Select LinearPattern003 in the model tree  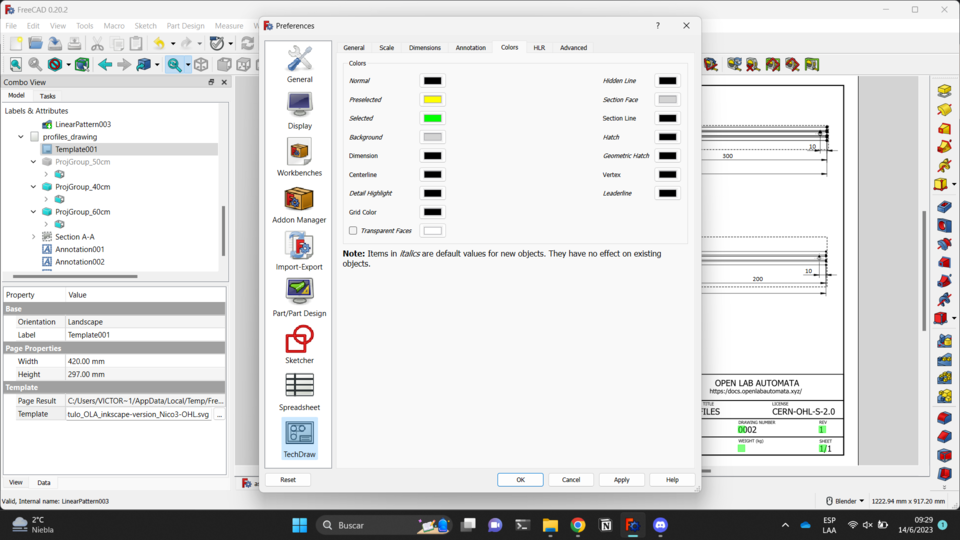pyautogui.click(x=83, y=124)
